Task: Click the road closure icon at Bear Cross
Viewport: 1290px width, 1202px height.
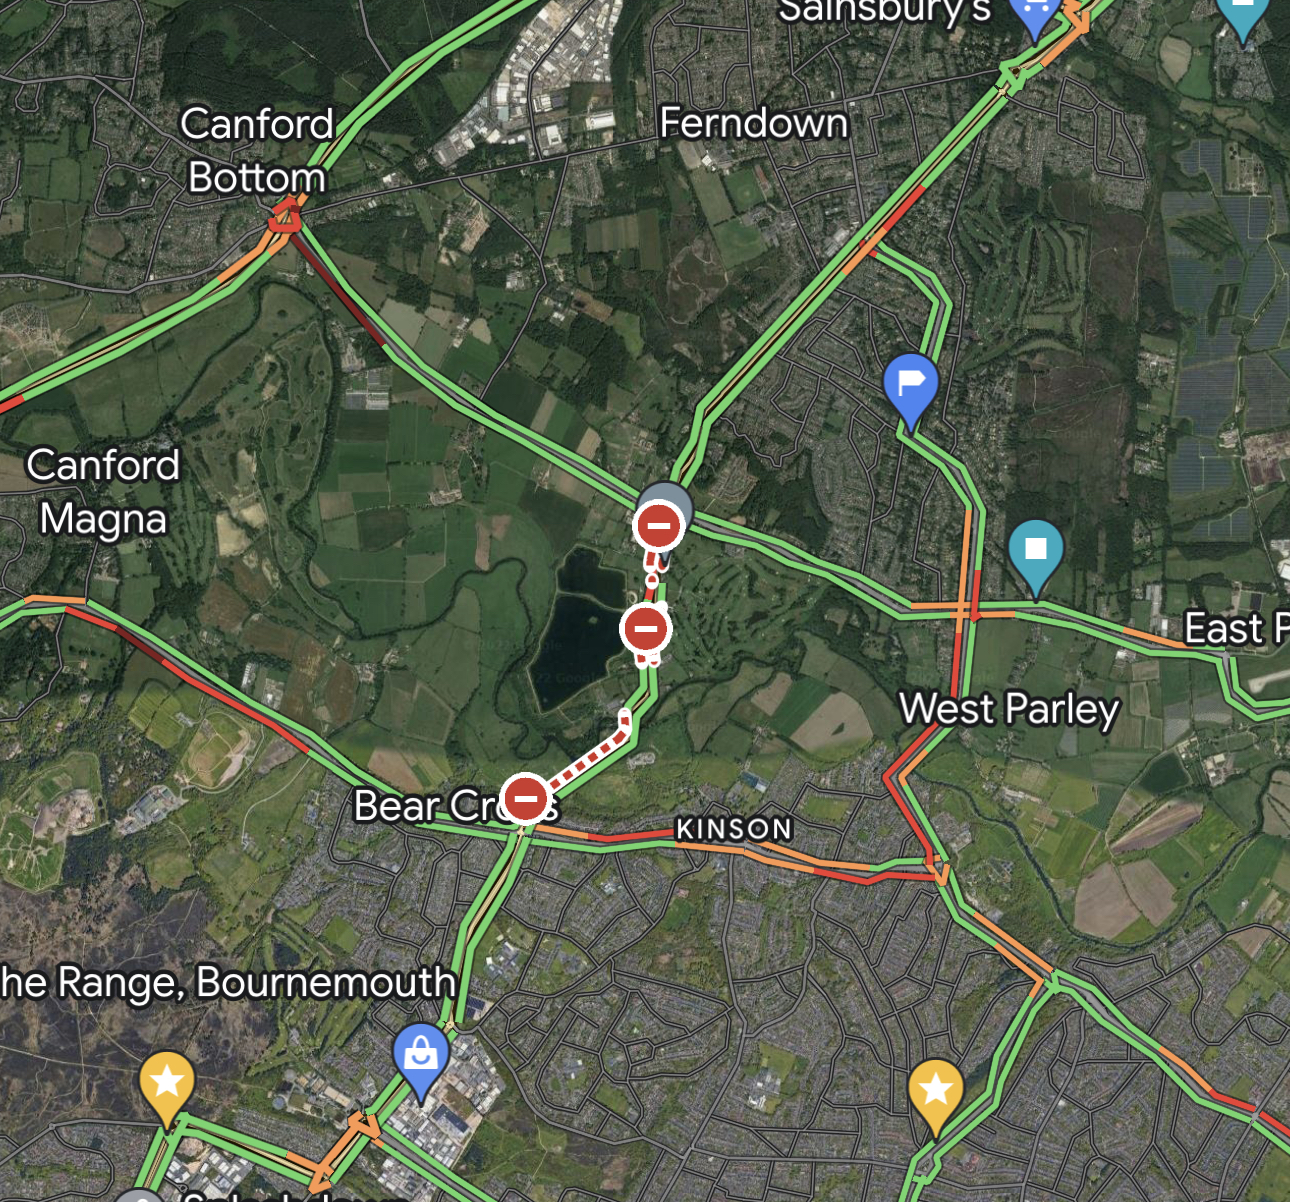Action: (526, 798)
